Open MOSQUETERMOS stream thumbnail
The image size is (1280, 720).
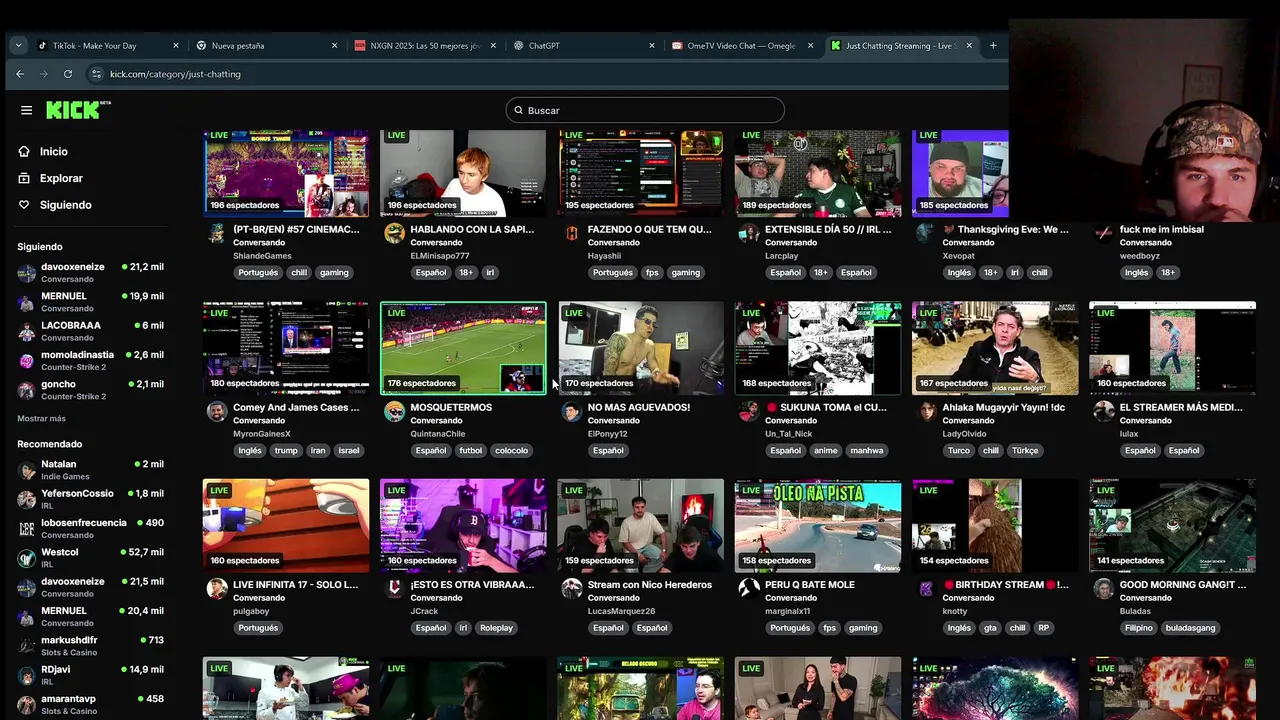click(x=463, y=348)
